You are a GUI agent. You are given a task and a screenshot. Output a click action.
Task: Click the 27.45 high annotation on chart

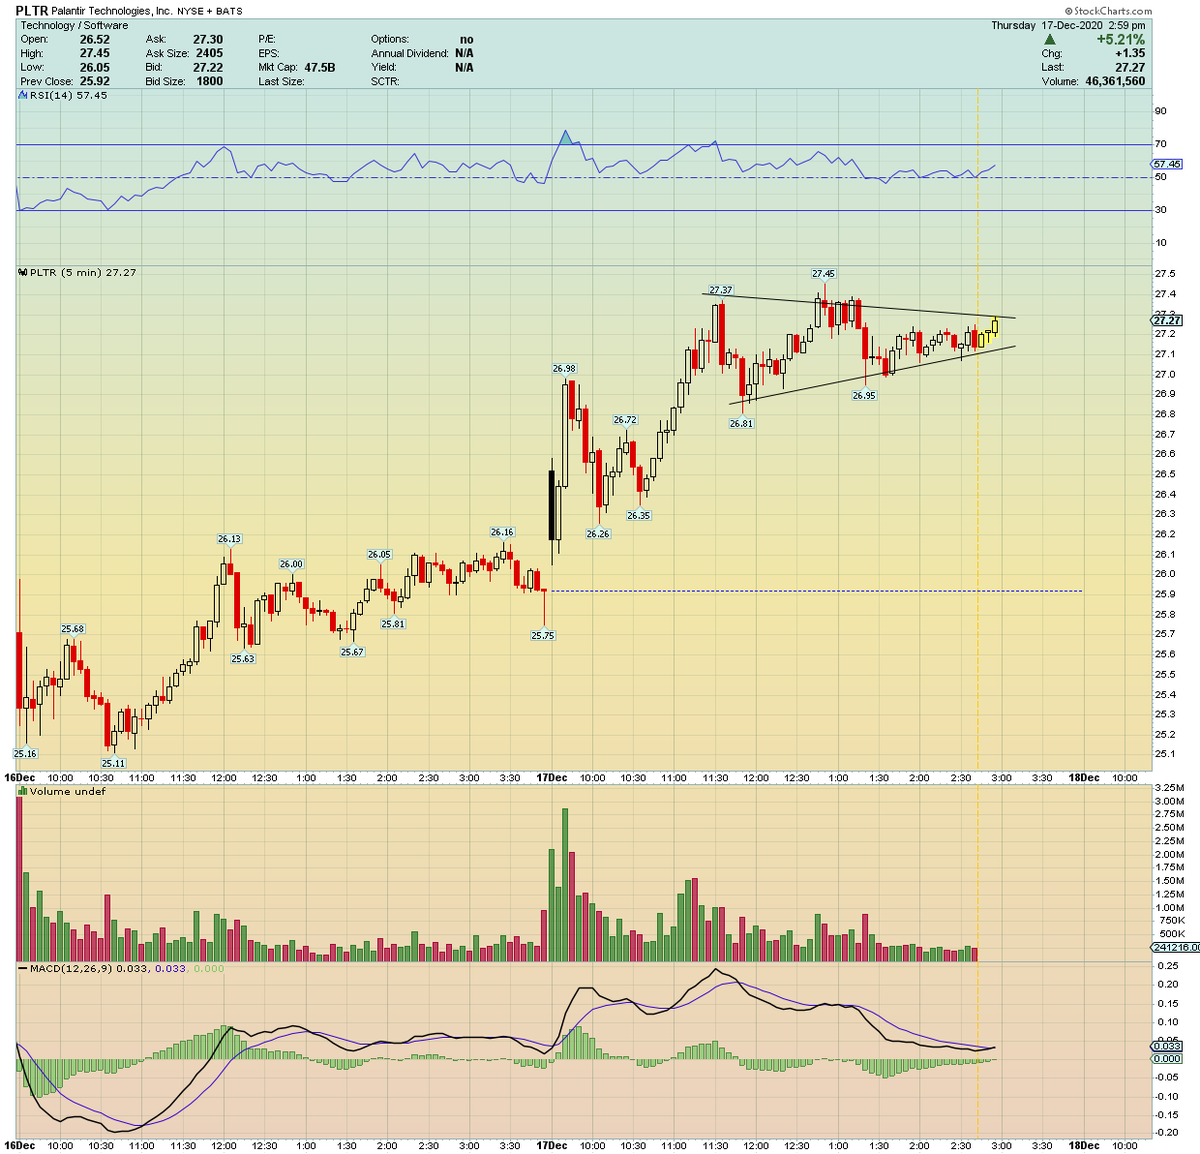point(824,271)
